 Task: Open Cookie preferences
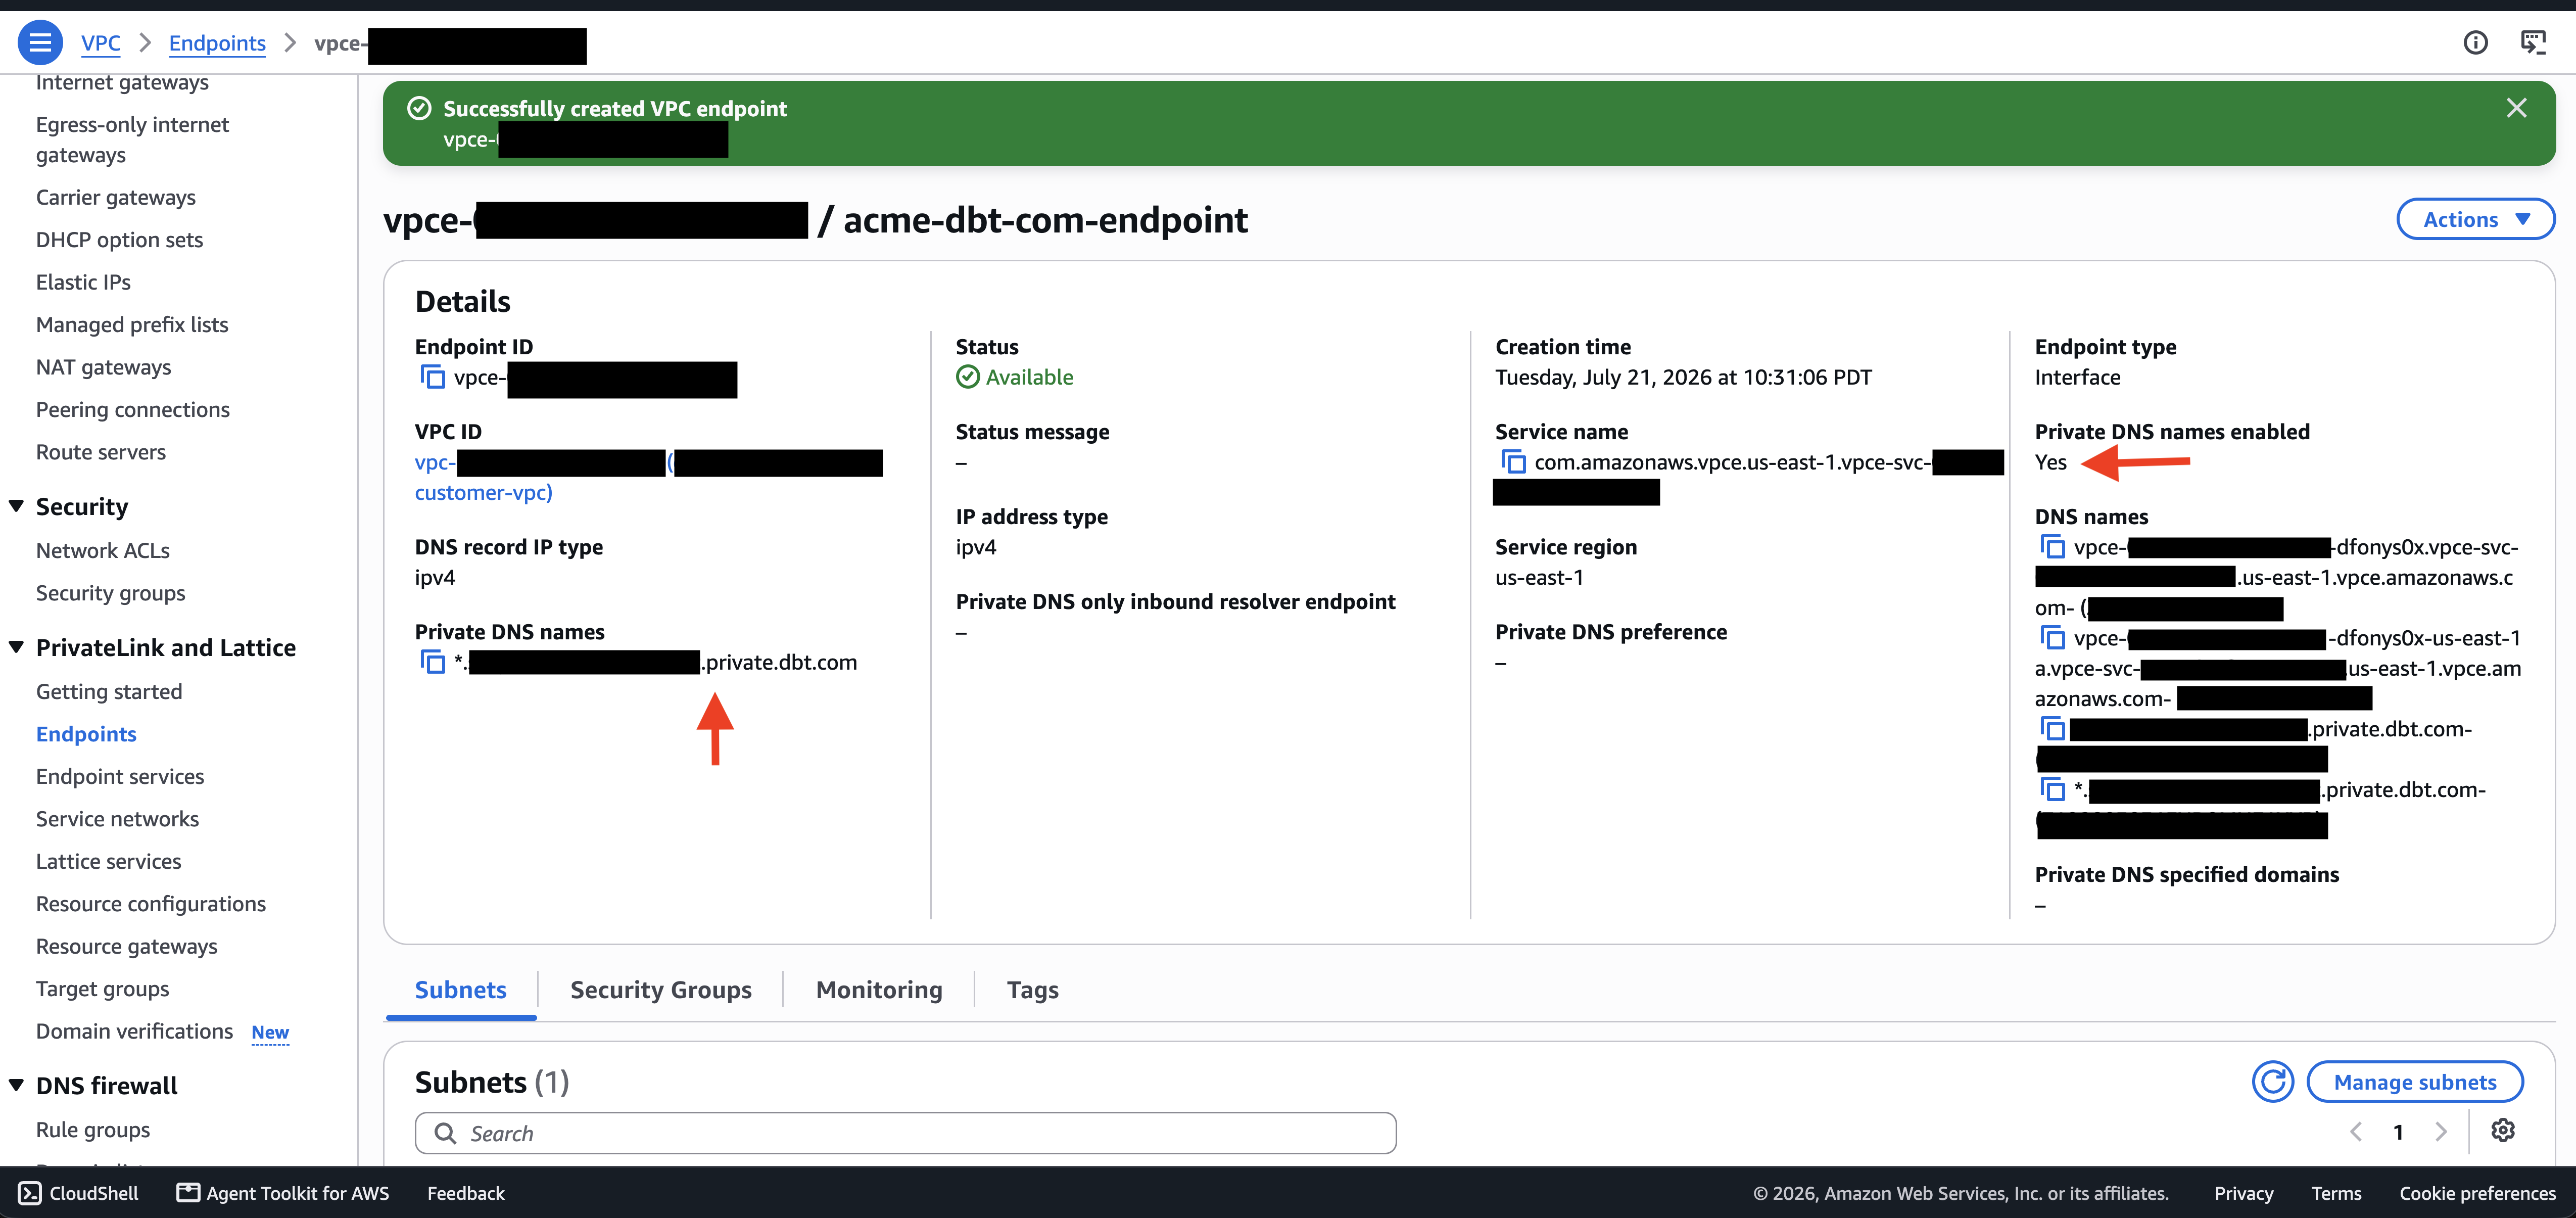2477,1193
